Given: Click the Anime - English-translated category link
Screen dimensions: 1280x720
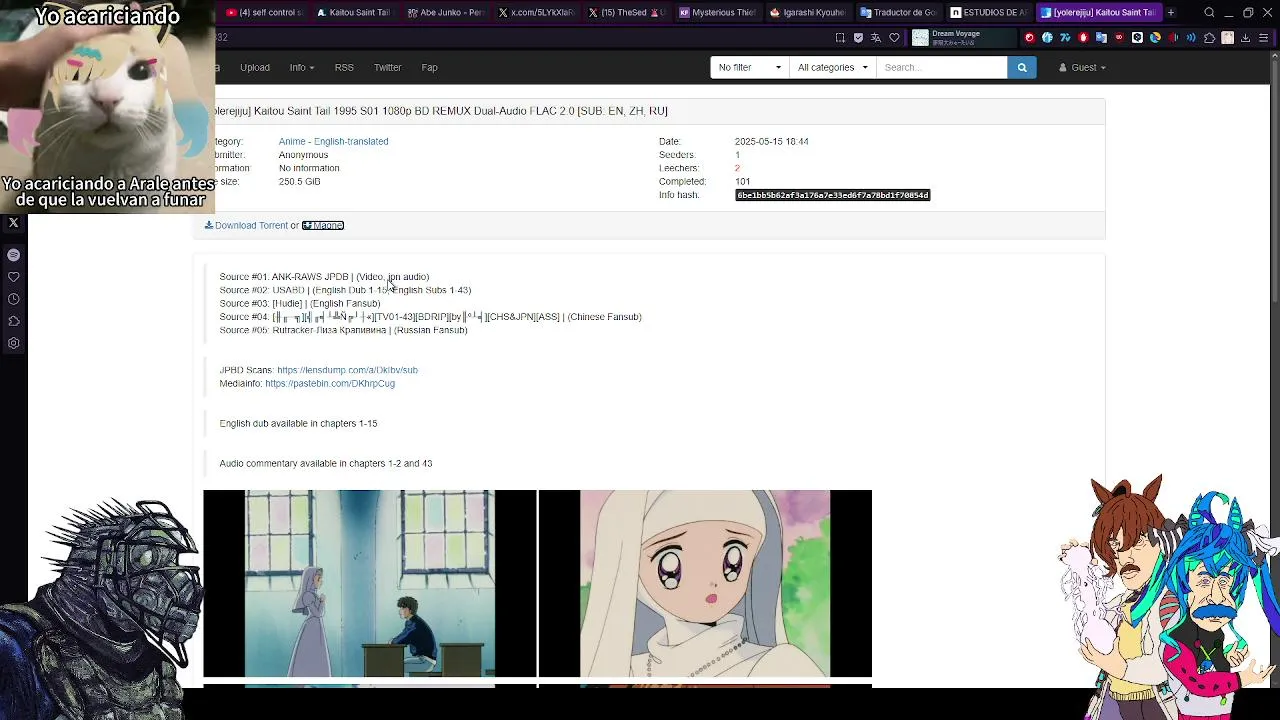Looking at the screenshot, I should point(333,141).
